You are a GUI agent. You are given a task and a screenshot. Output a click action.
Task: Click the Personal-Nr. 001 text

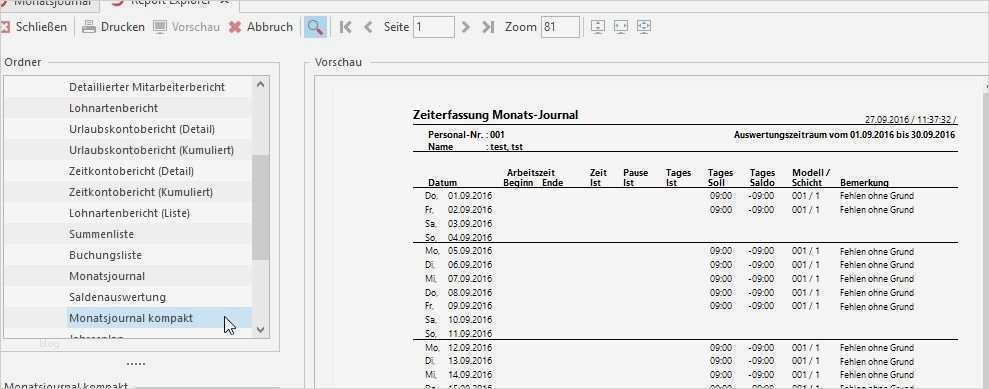click(466, 135)
